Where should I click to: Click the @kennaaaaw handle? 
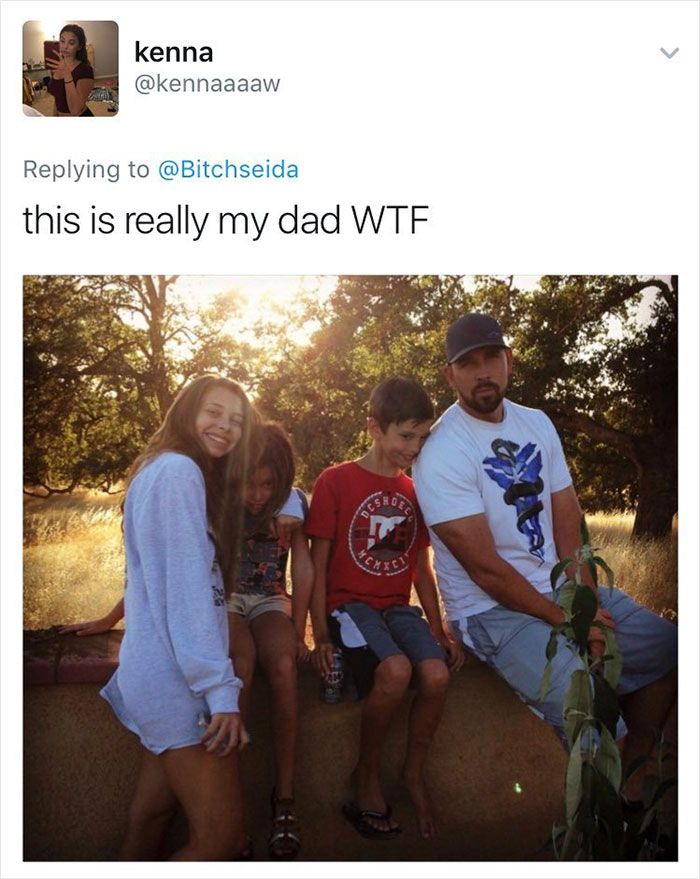pyautogui.click(x=207, y=85)
